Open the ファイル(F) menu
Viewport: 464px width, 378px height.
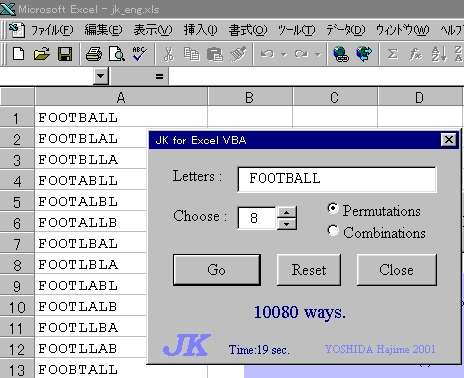tap(52, 30)
